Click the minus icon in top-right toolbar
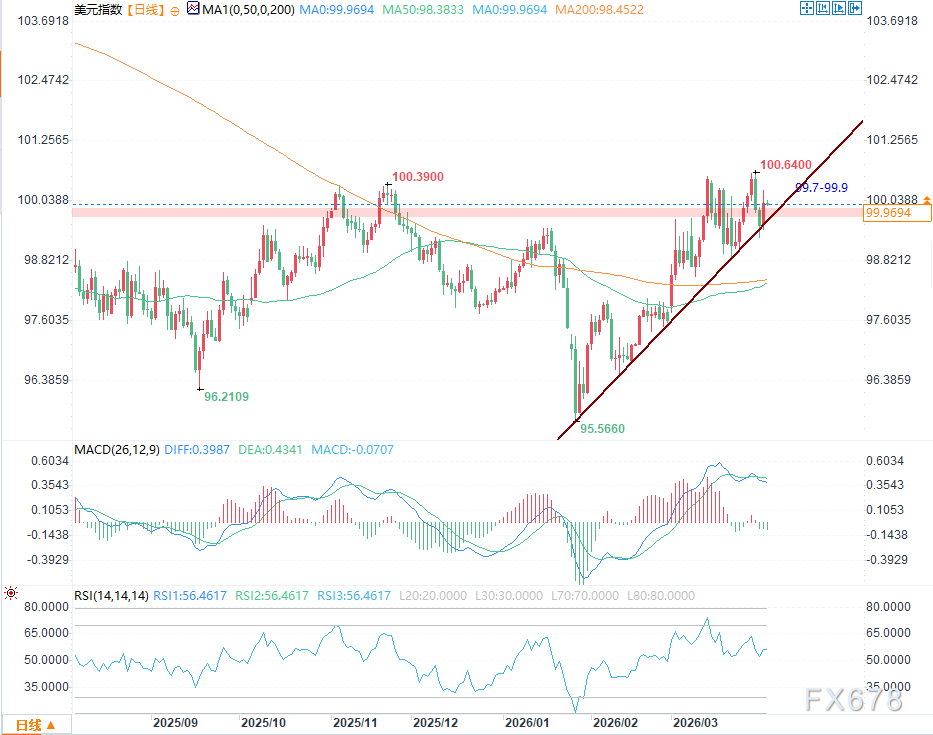 (x=824, y=9)
